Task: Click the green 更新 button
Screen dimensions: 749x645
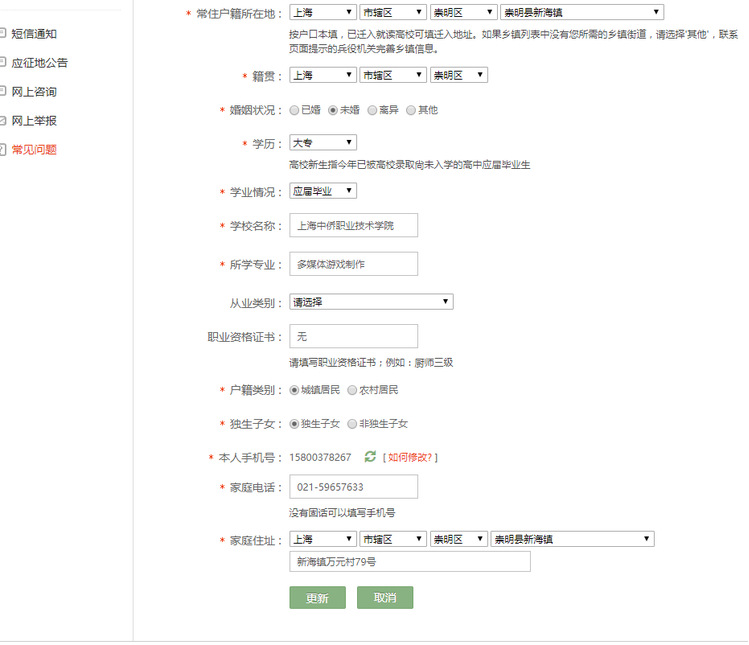Action: [317, 598]
